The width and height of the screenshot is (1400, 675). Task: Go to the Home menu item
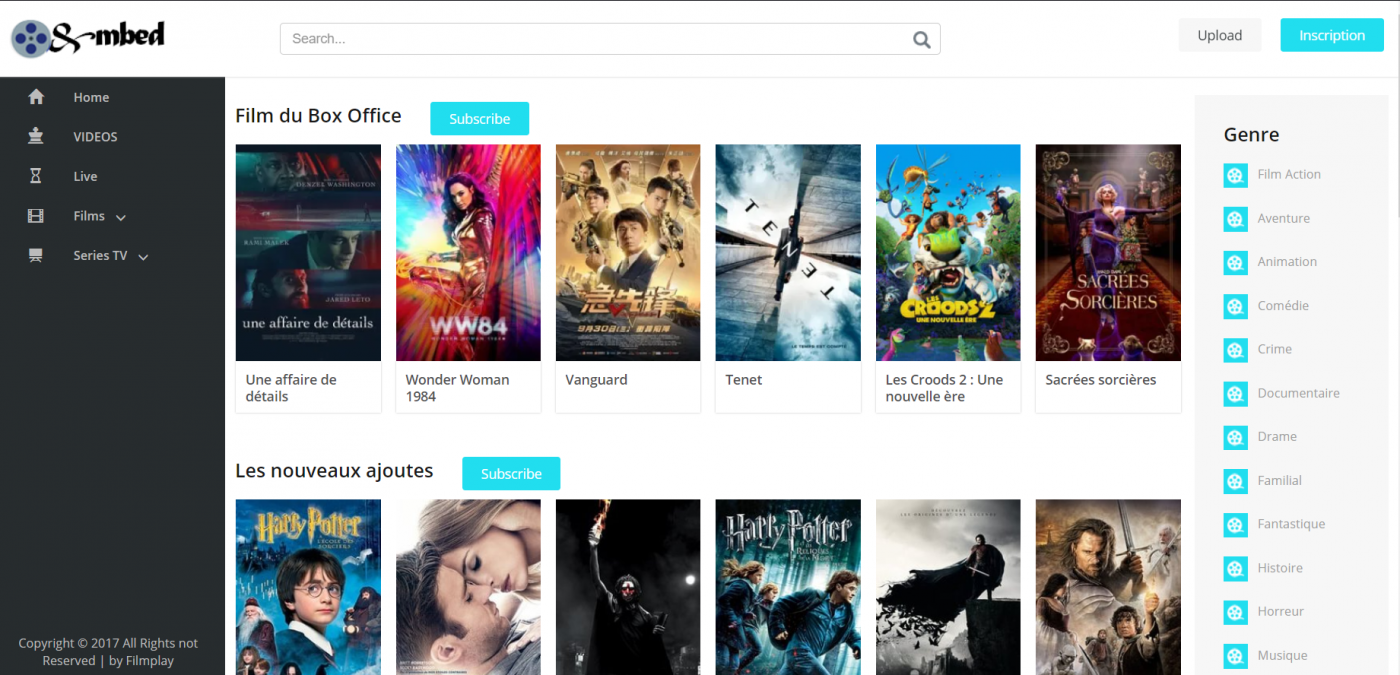coord(91,97)
